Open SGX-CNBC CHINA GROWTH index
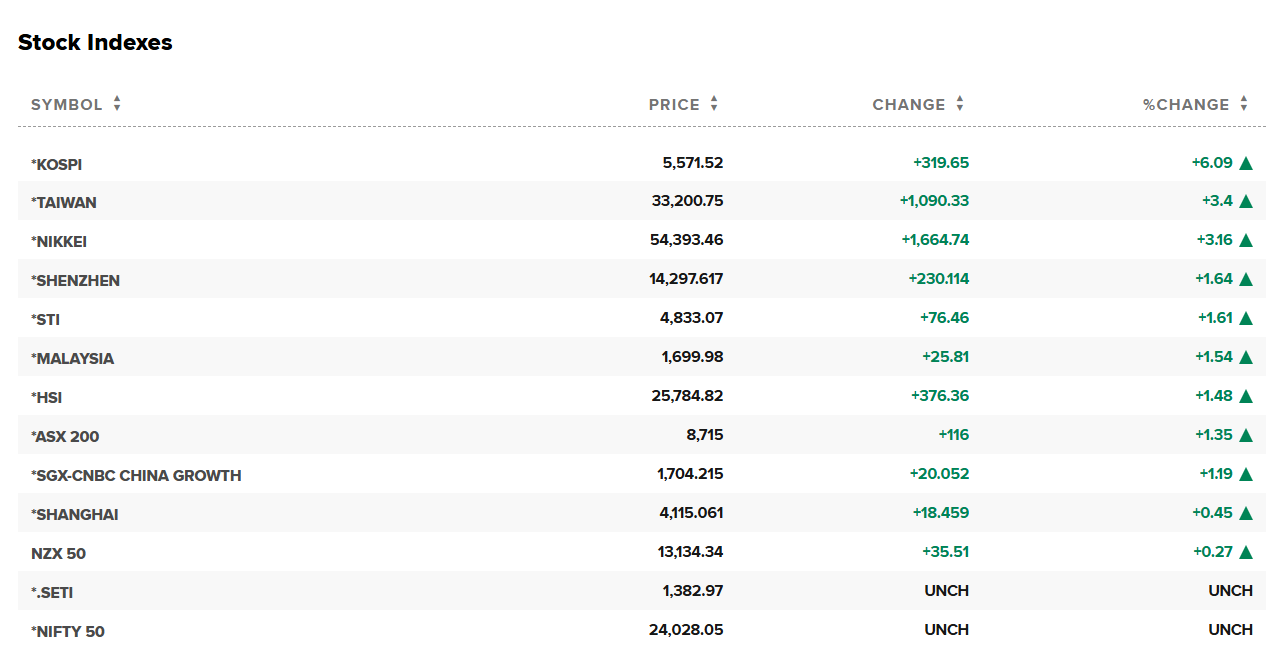 pos(137,476)
